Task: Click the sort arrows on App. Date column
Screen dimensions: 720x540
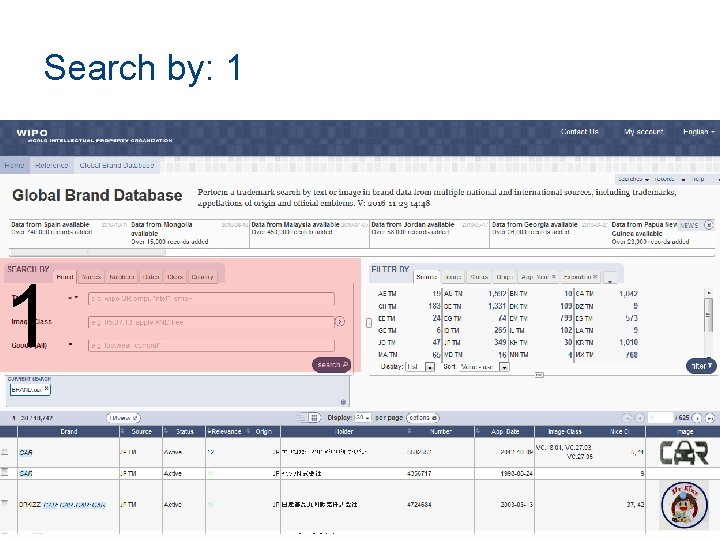Action: point(478,432)
